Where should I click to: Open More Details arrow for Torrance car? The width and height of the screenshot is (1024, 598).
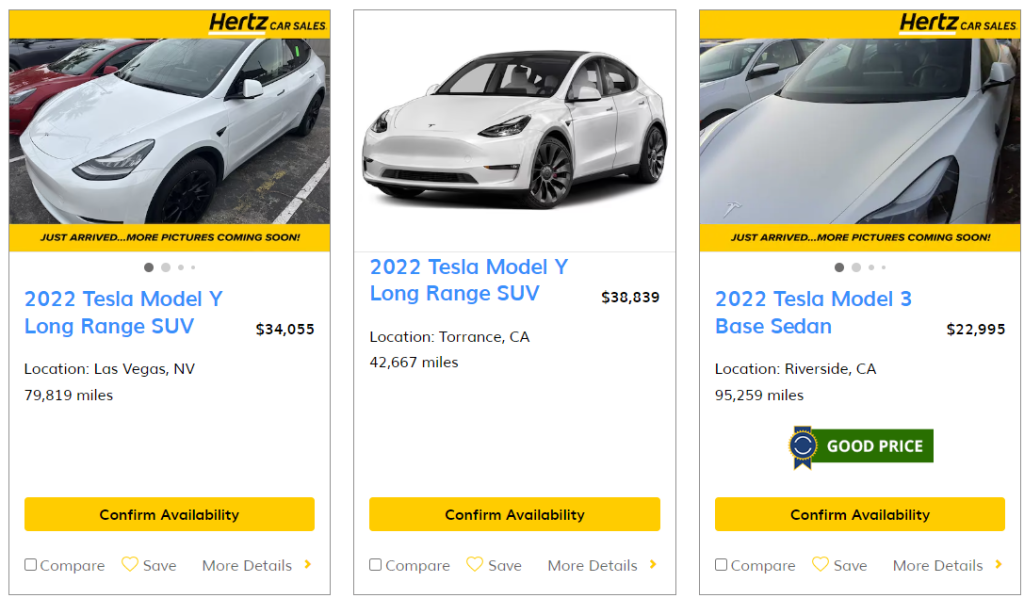(x=653, y=565)
